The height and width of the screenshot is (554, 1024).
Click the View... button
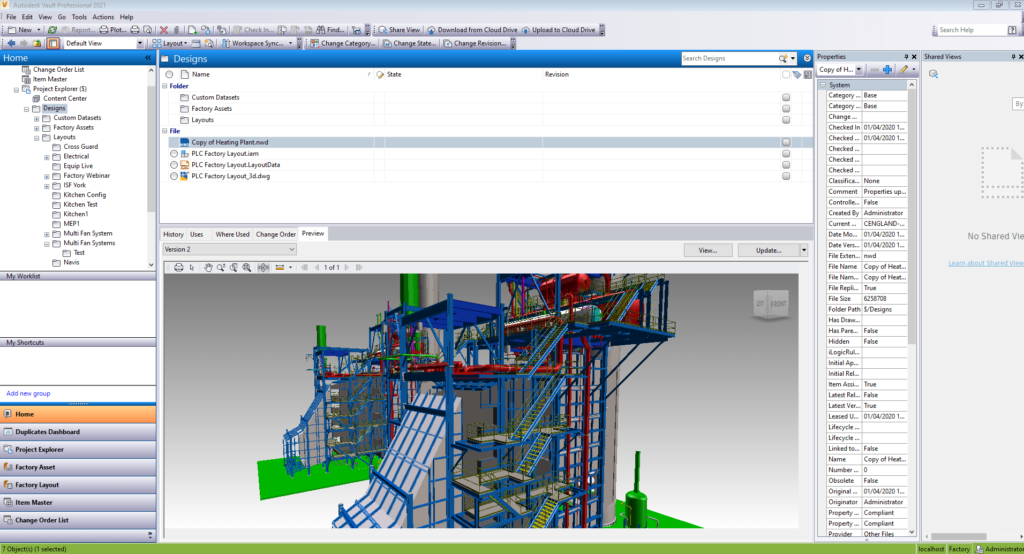(708, 250)
